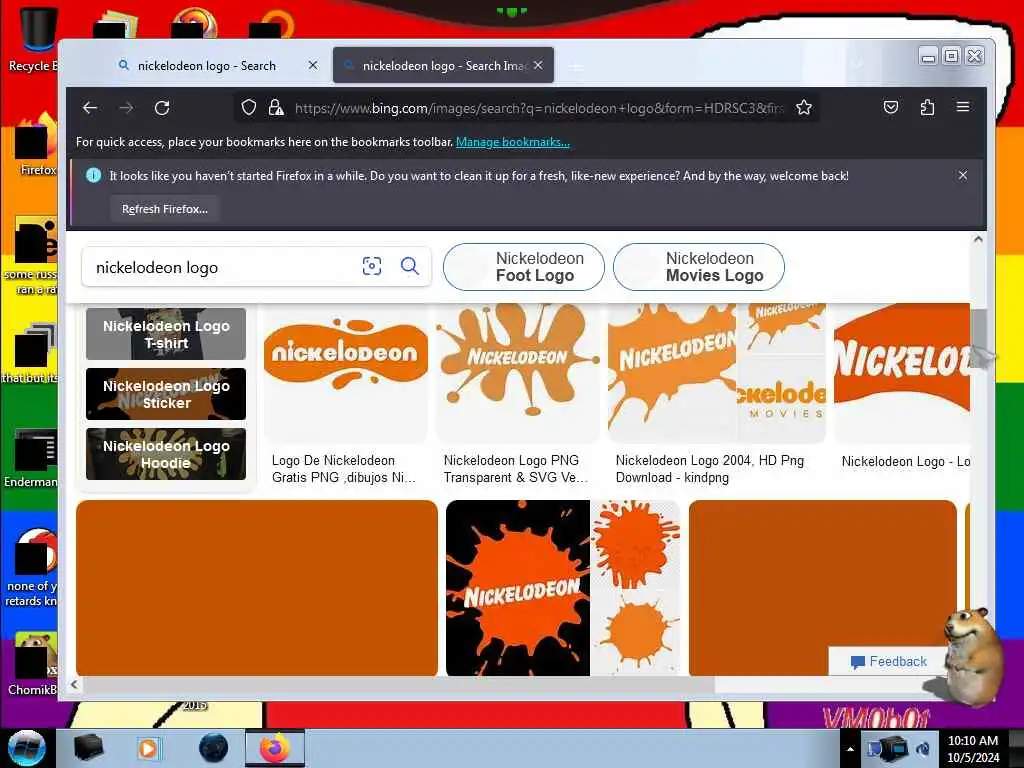Open the black box taskbar icon

tap(88, 748)
